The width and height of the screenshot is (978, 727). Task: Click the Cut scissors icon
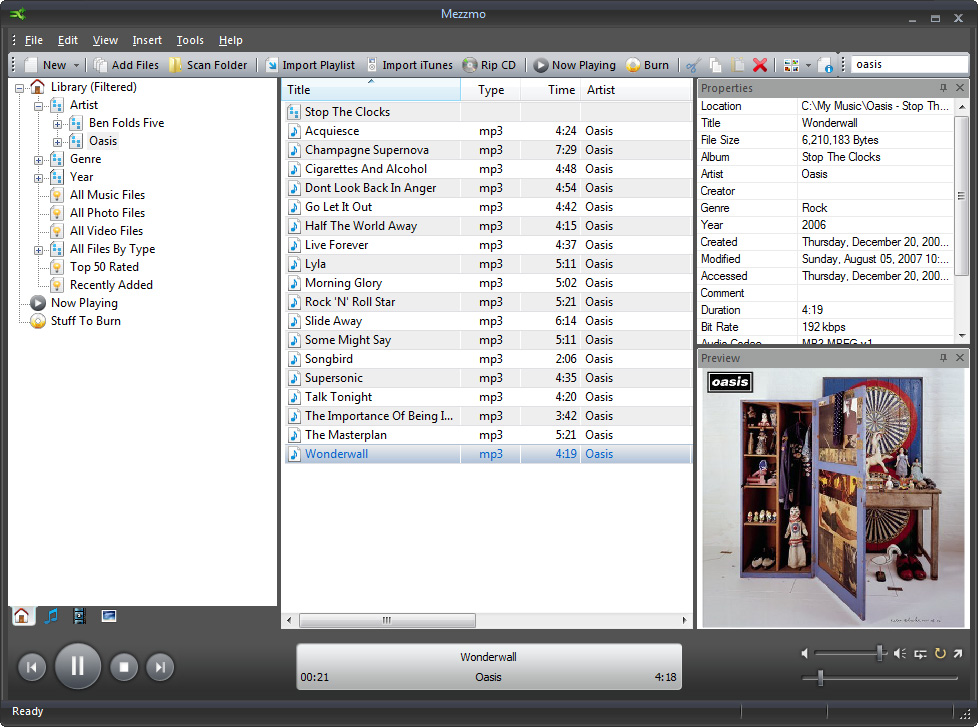click(x=693, y=65)
